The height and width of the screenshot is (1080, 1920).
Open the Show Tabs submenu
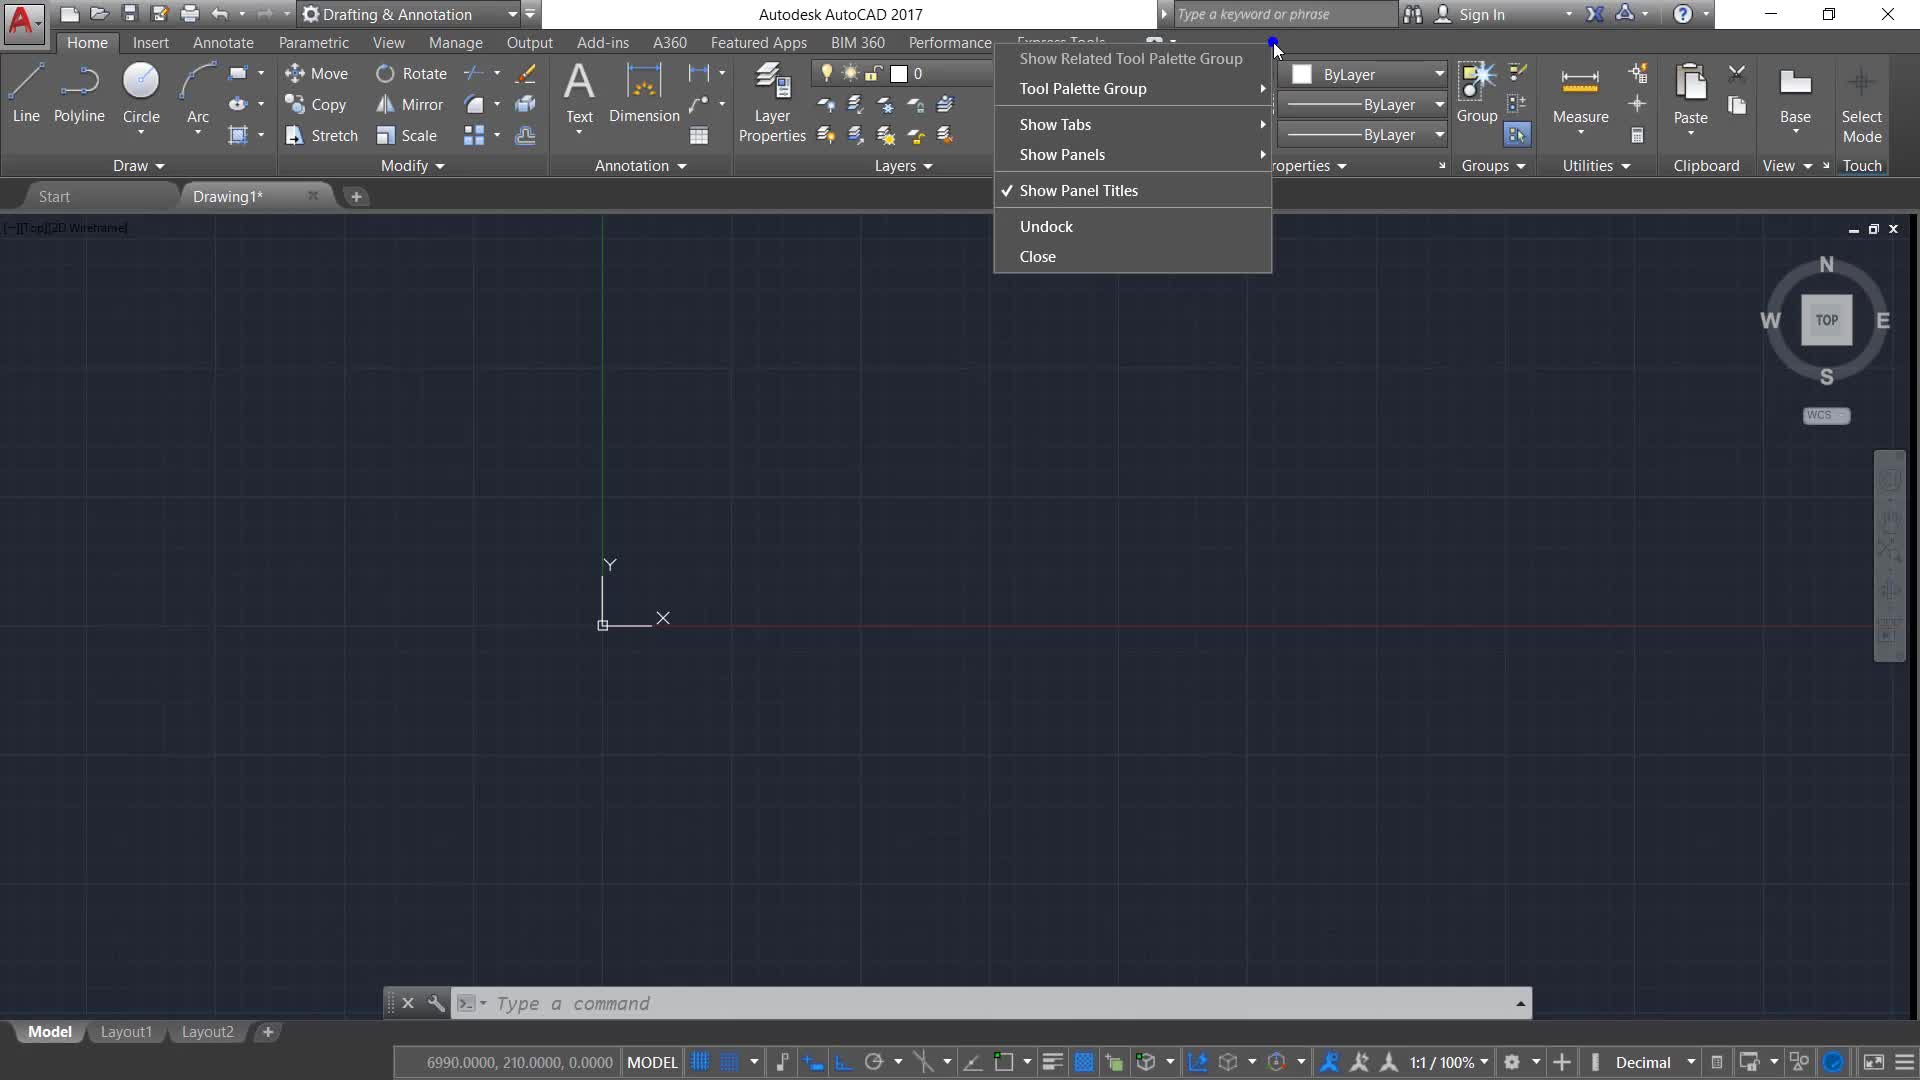pos(1055,125)
